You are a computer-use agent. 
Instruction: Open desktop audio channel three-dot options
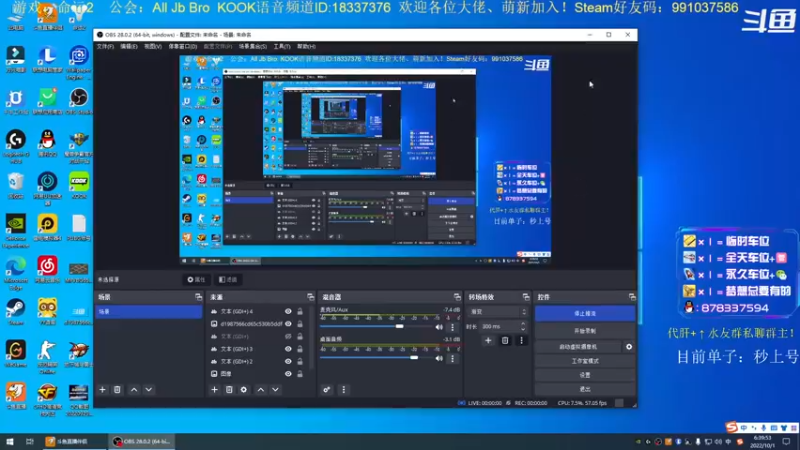[x=452, y=359]
